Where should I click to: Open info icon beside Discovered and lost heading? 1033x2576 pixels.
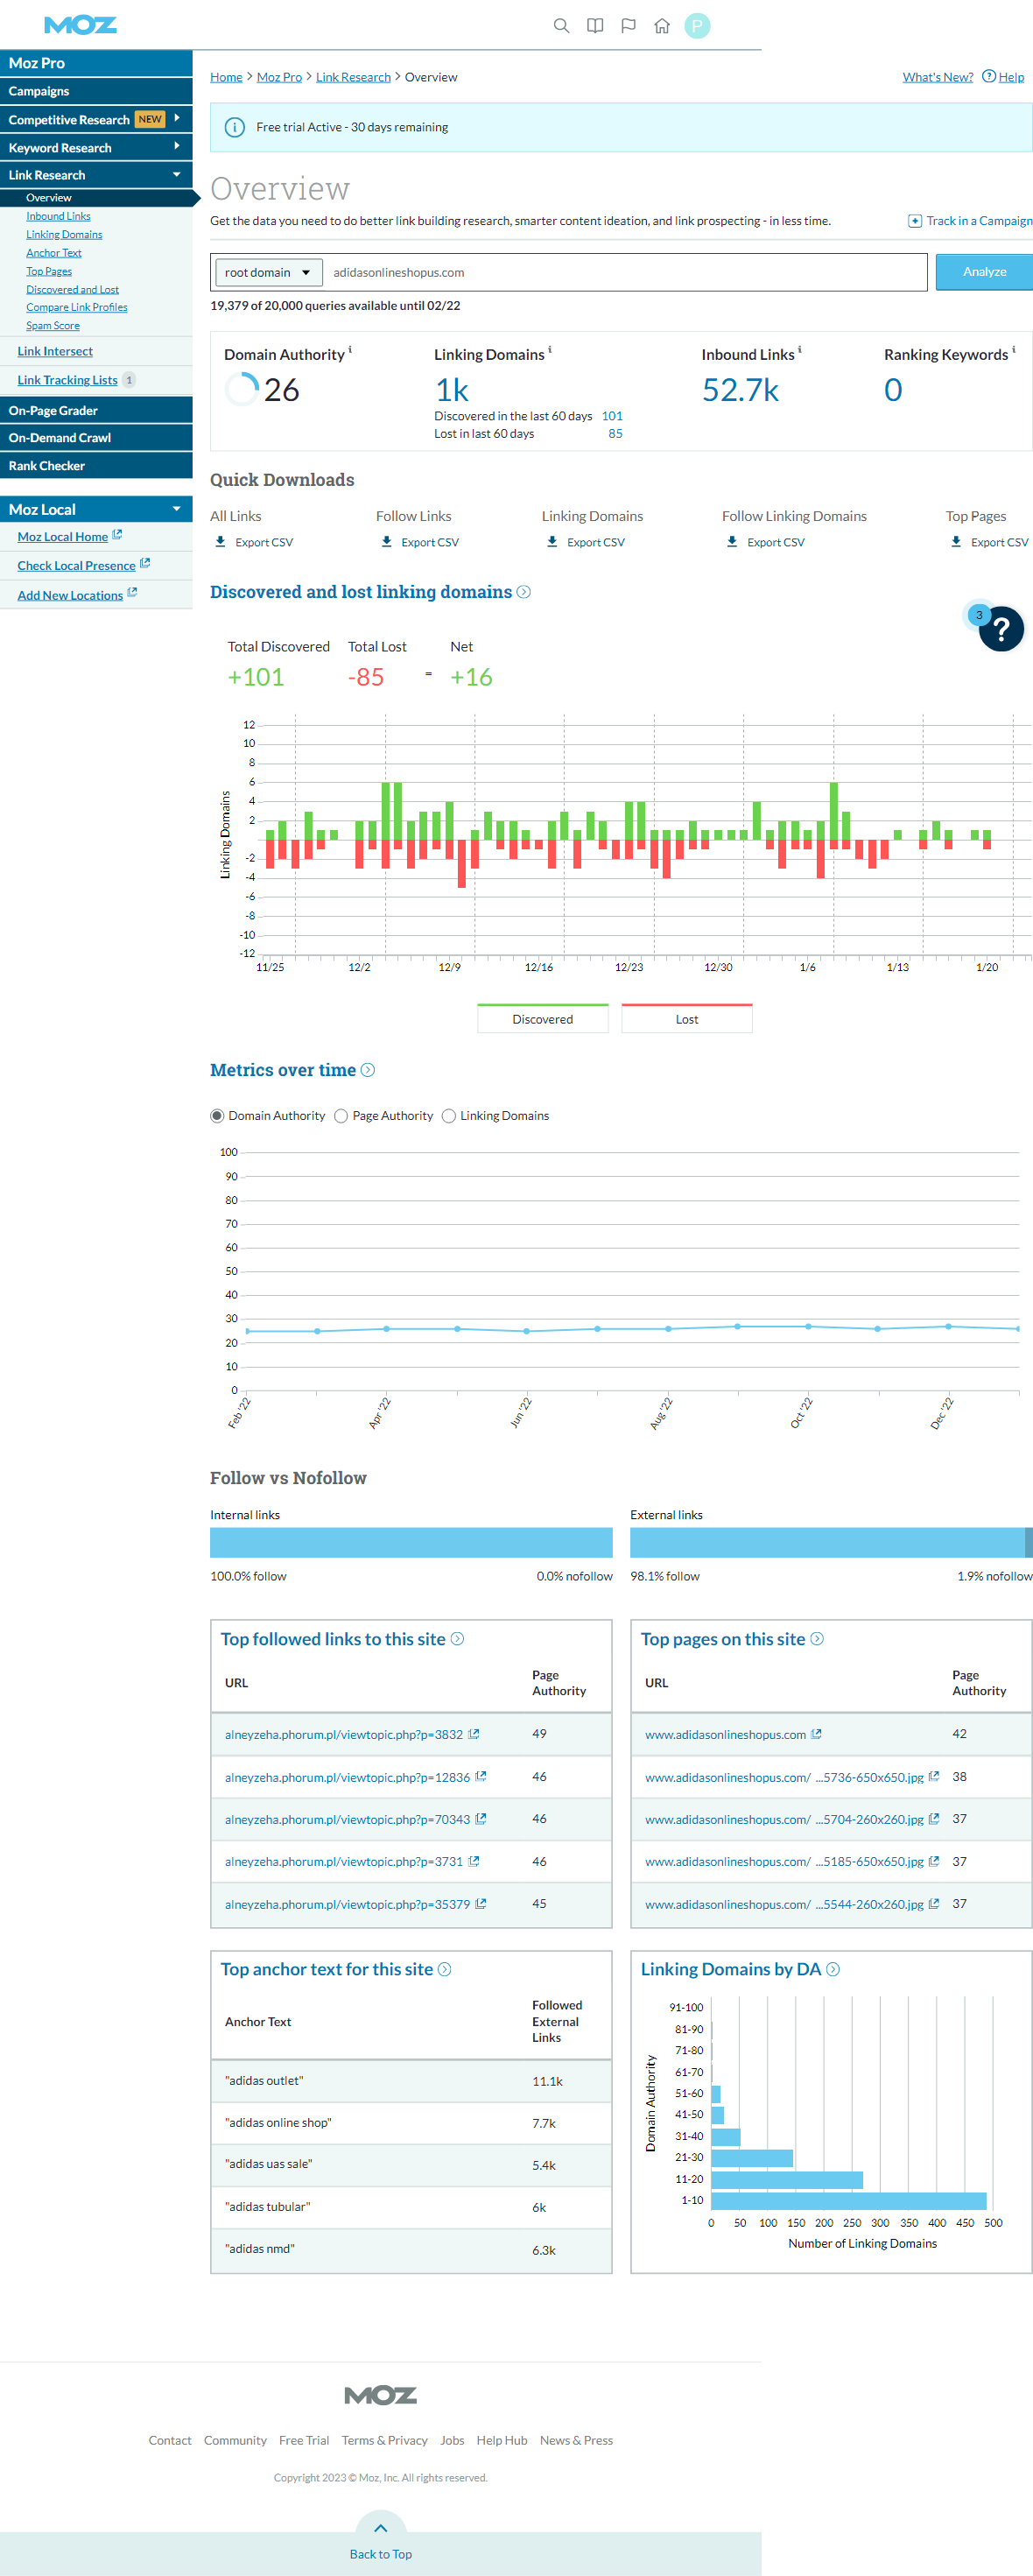click(x=523, y=592)
